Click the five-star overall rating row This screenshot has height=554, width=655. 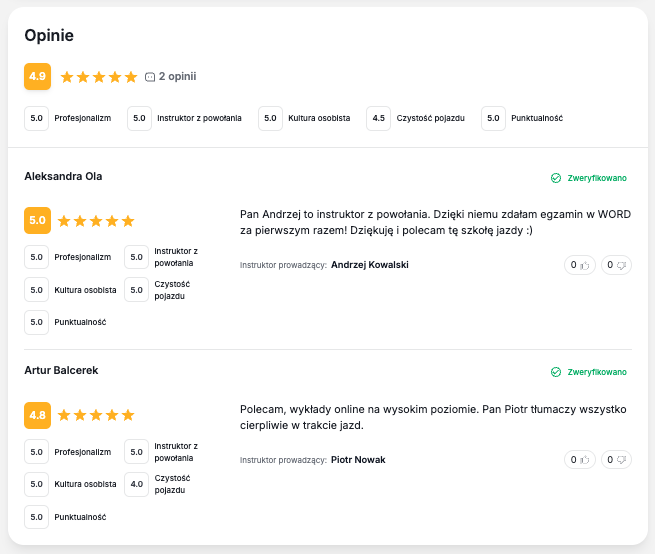[98, 77]
